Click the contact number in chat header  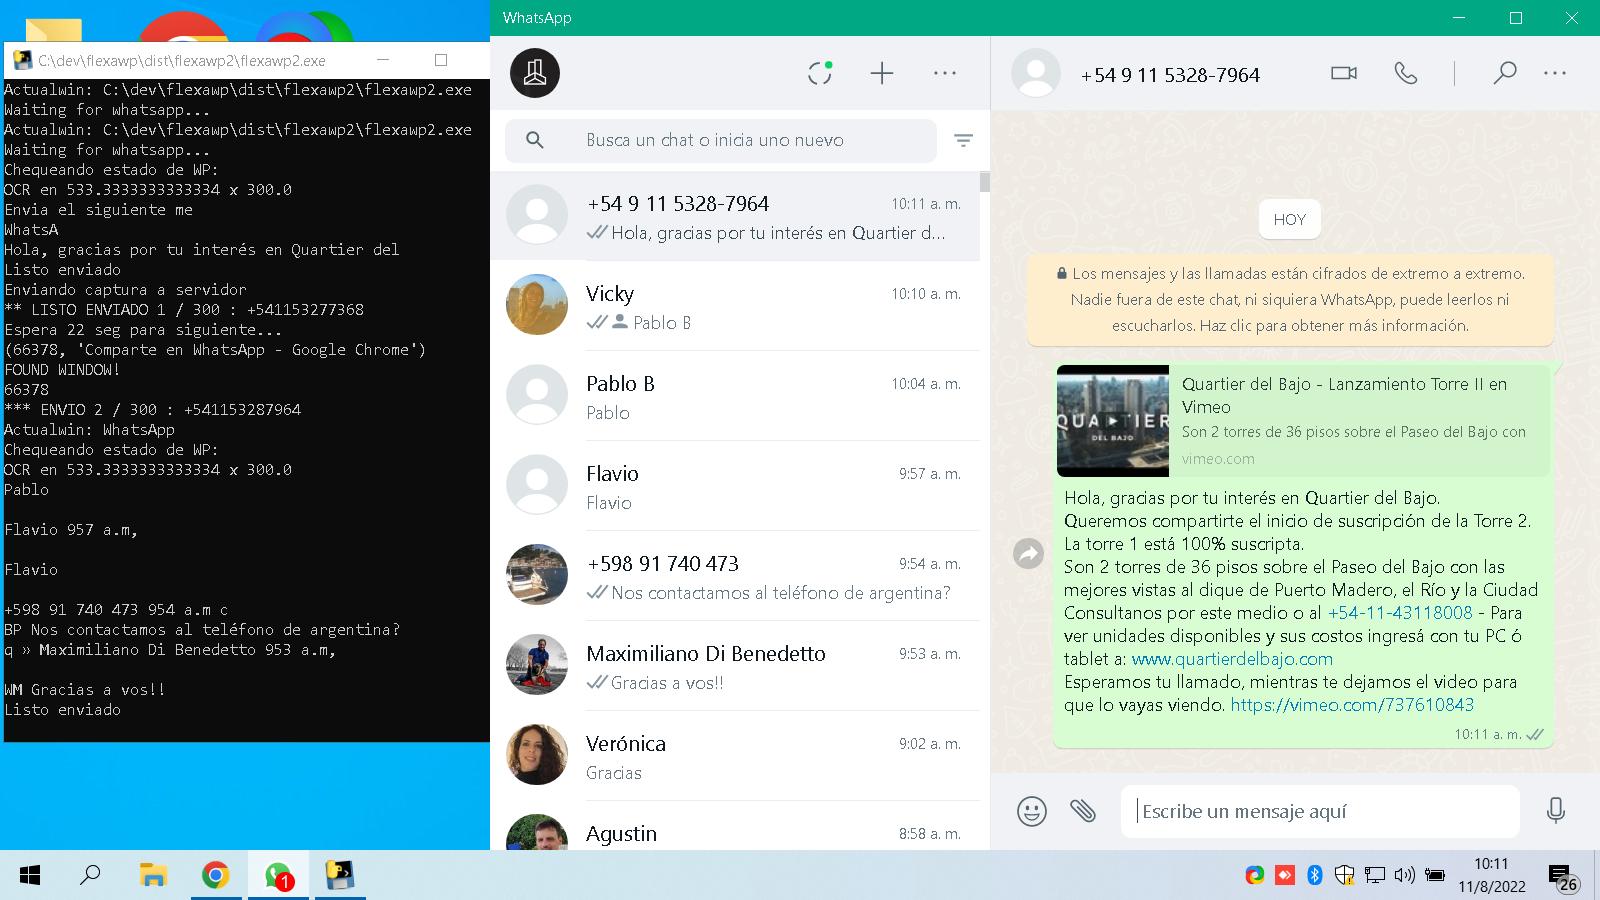tap(1170, 75)
